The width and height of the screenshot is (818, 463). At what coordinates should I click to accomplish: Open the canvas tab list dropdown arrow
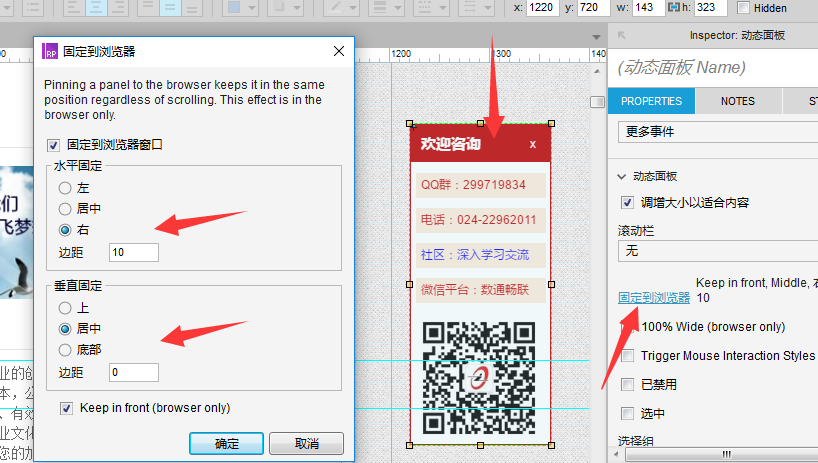(596, 37)
